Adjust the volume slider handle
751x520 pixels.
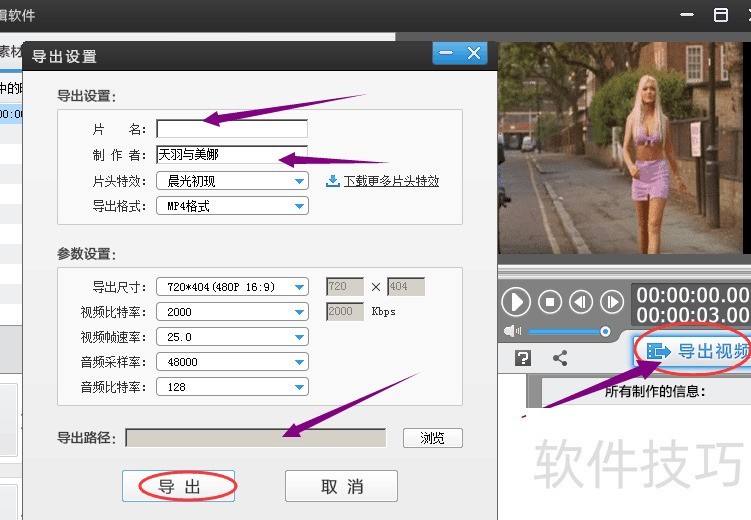(x=605, y=331)
